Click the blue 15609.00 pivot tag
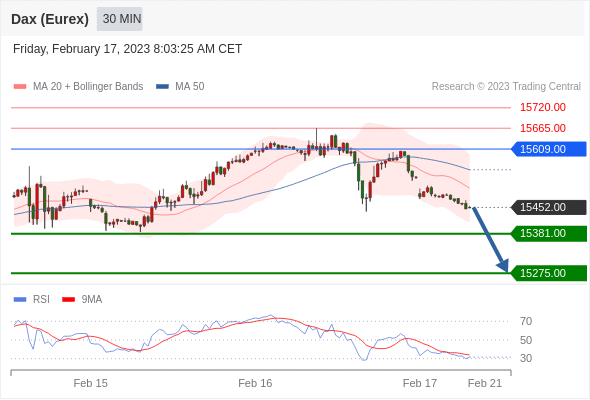590x400 pixels. pos(549,149)
